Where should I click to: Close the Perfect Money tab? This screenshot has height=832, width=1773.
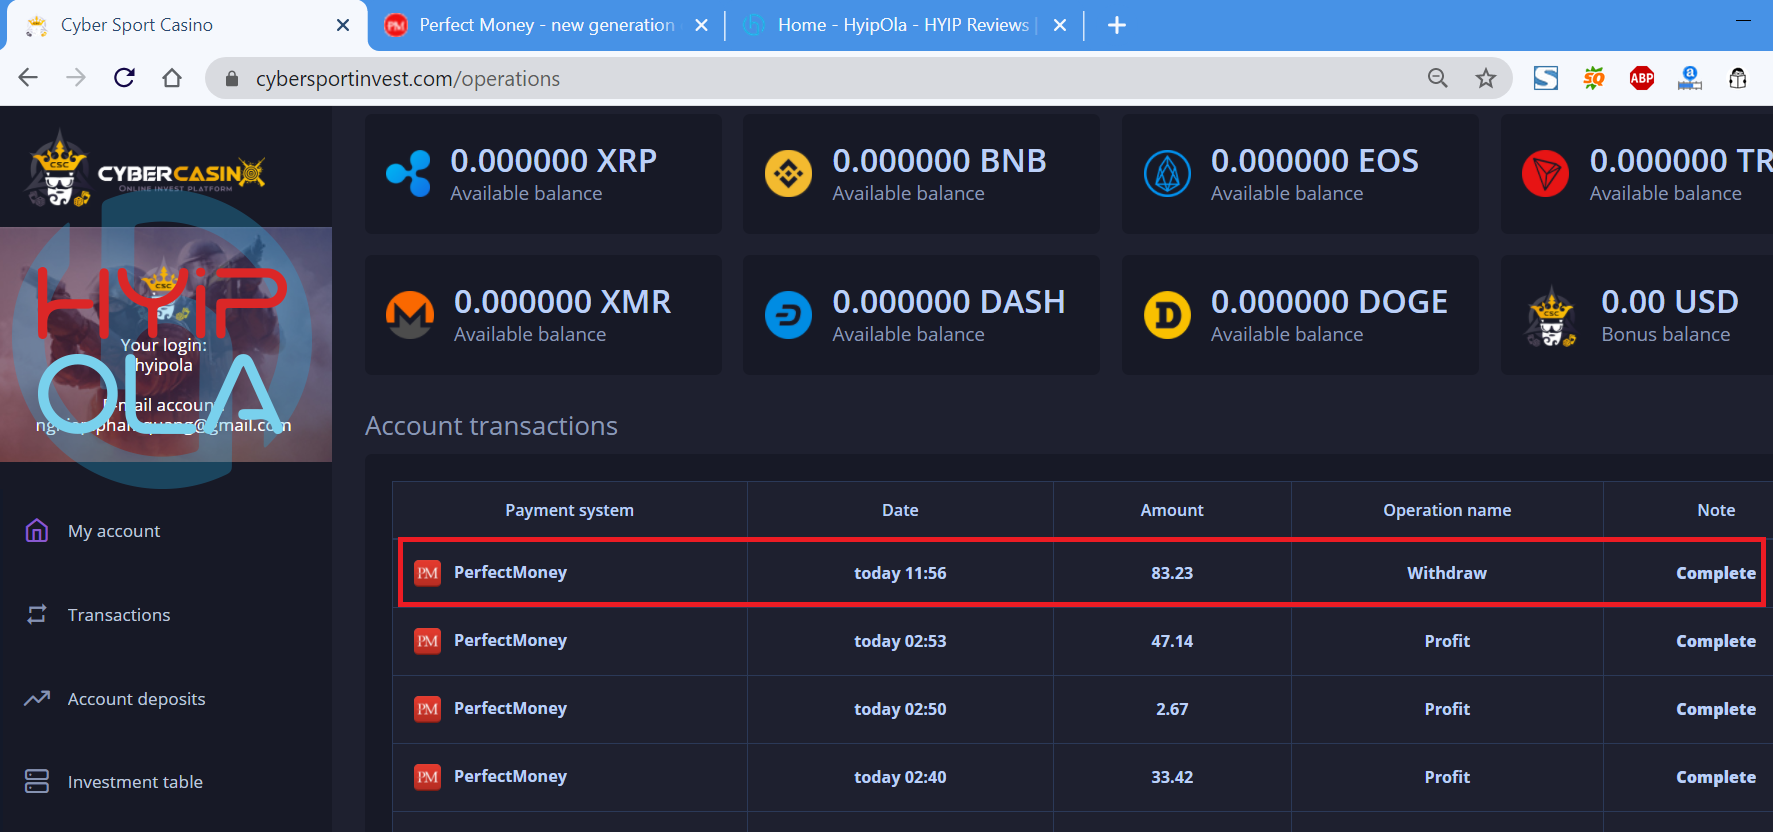(702, 25)
